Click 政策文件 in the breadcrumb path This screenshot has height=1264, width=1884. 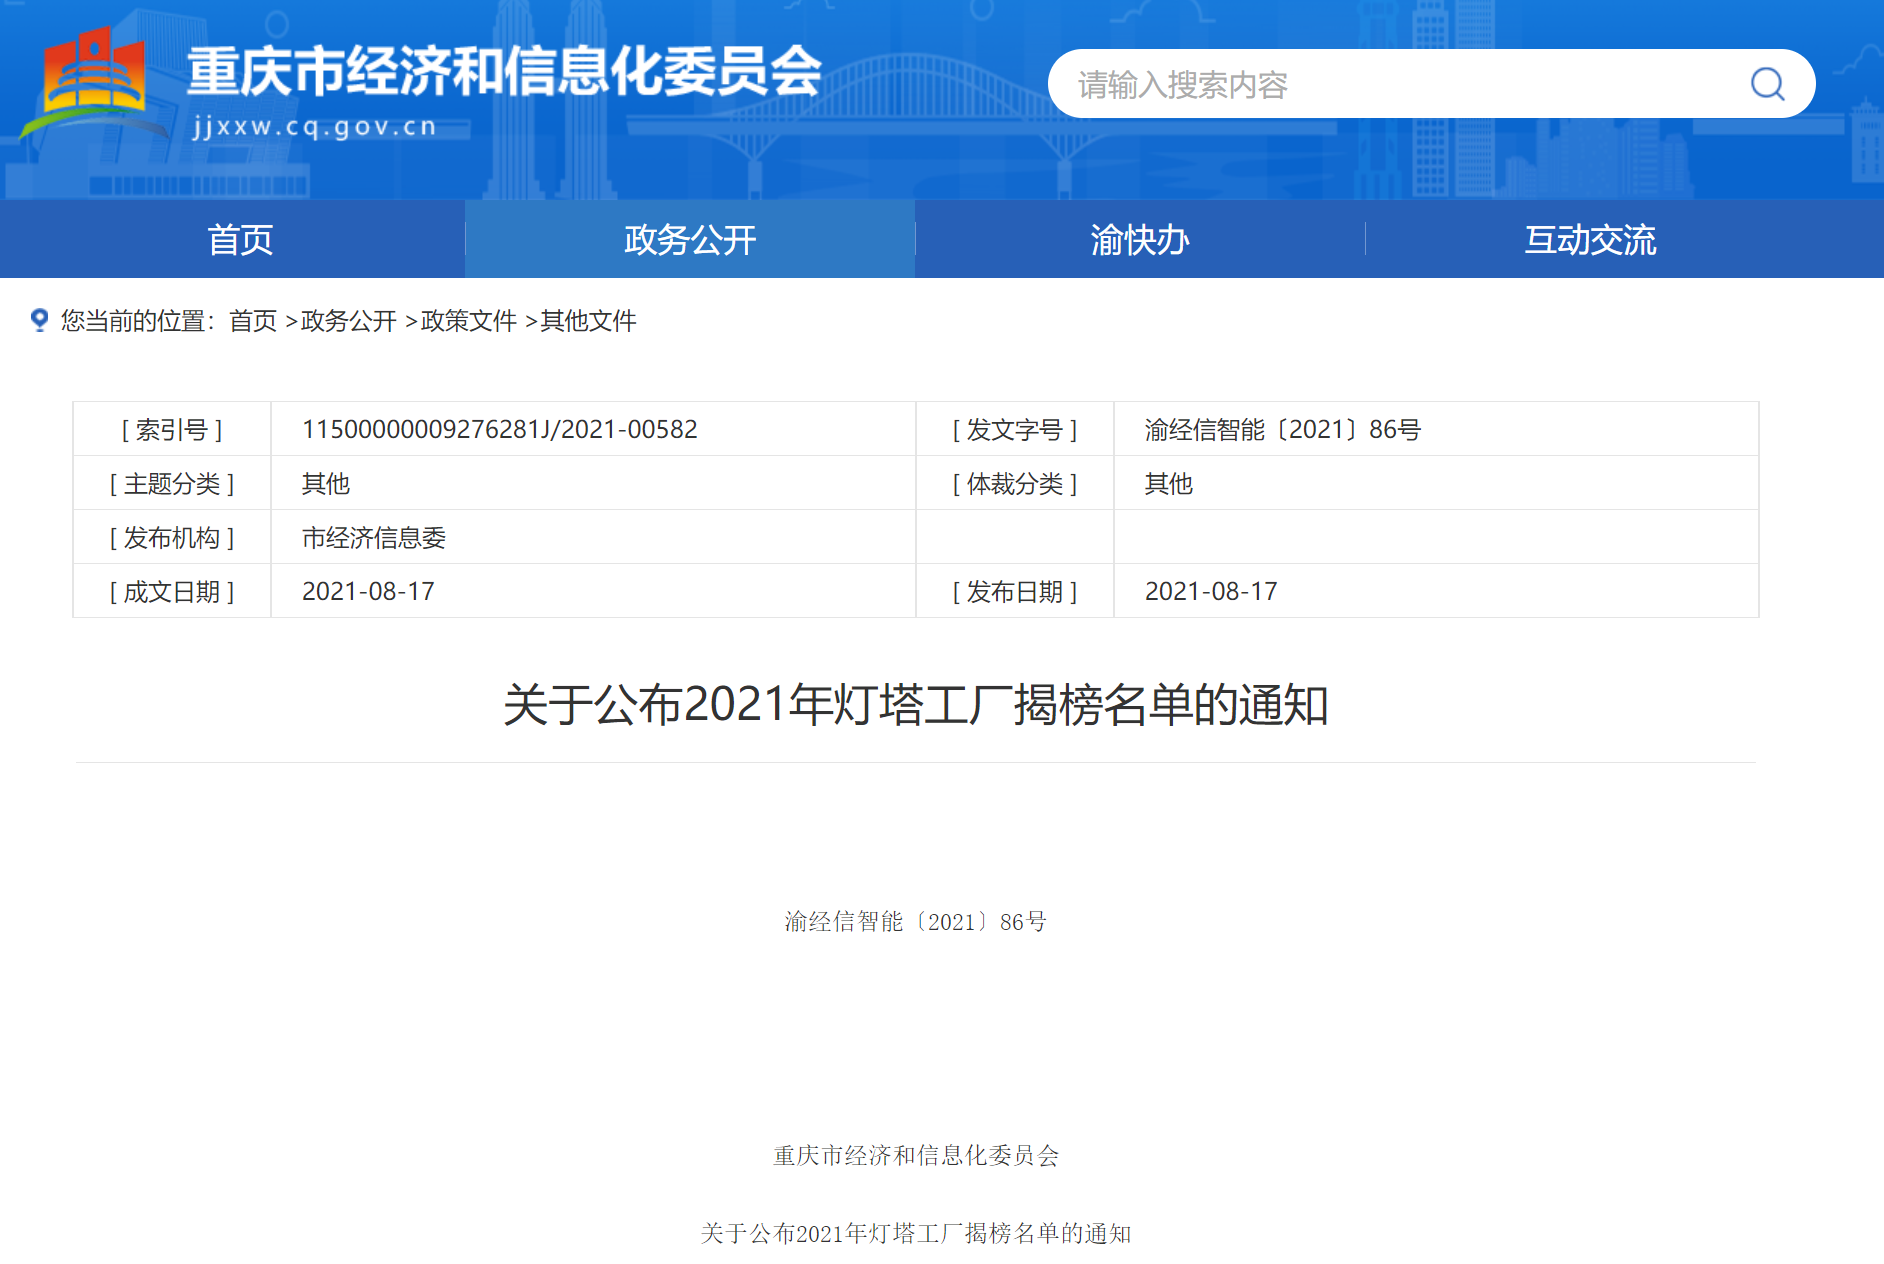pyautogui.click(x=469, y=321)
